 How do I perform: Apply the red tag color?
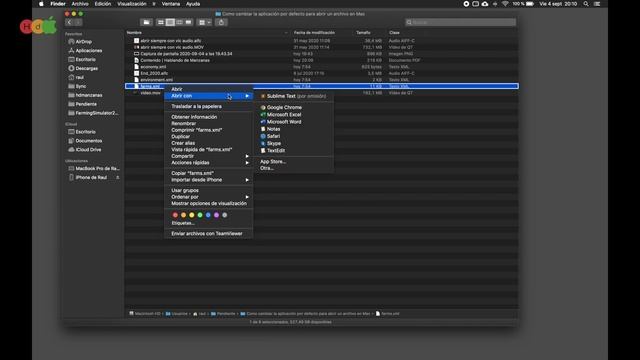coord(175,215)
